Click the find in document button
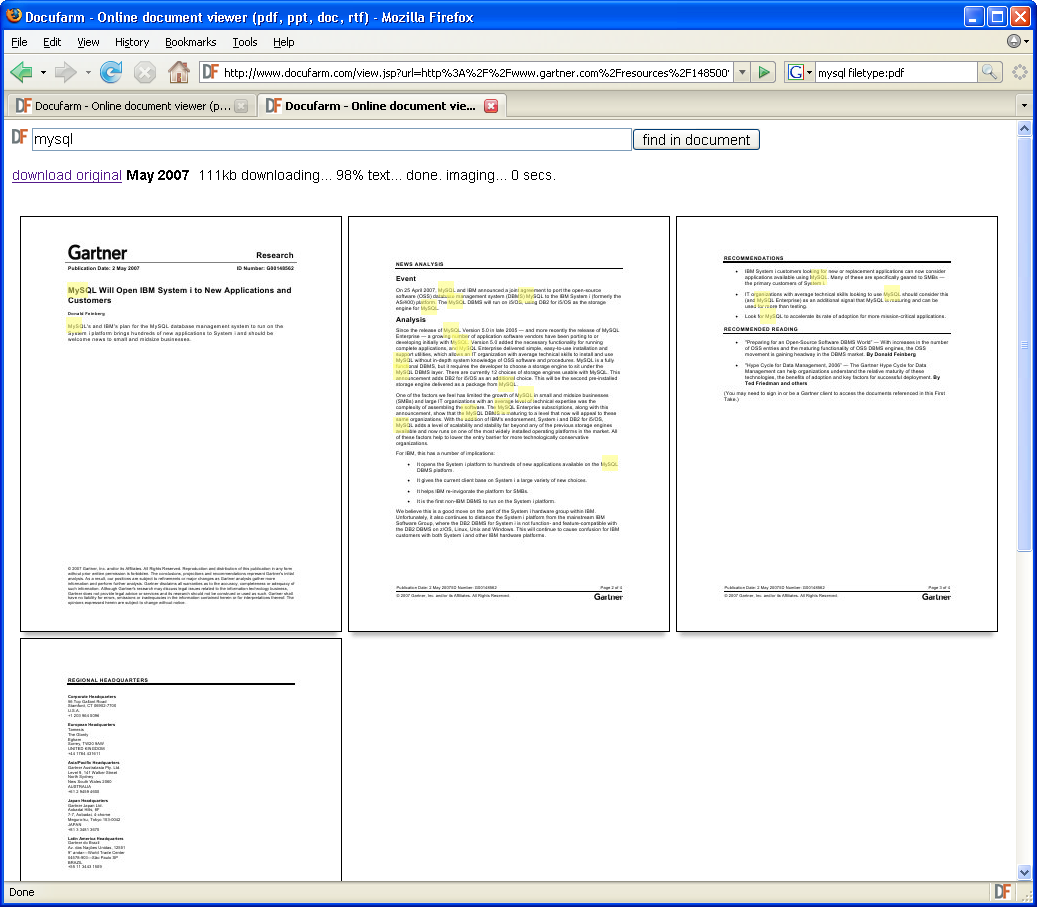This screenshot has height=907, width=1037. pyautogui.click(x=696, y=140)
